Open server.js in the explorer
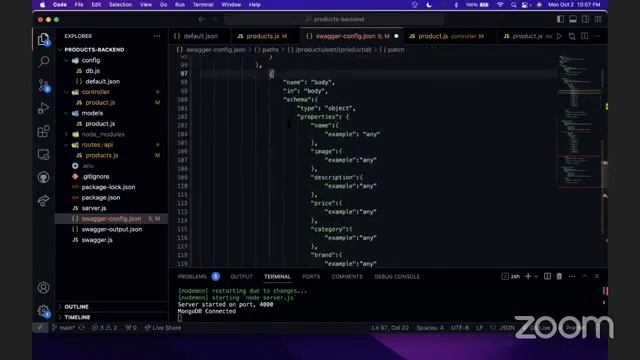 [94, 208]
